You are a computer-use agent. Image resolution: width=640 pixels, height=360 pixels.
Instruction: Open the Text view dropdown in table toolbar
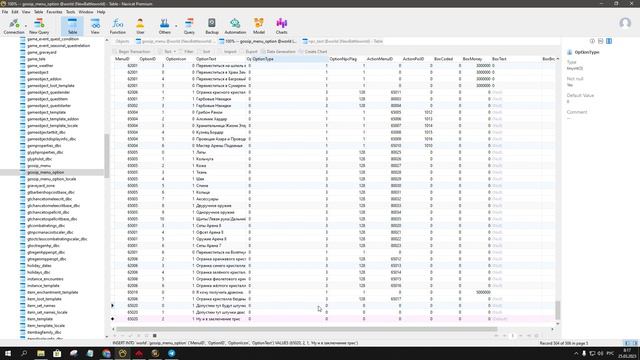click(x=167, y=52)
